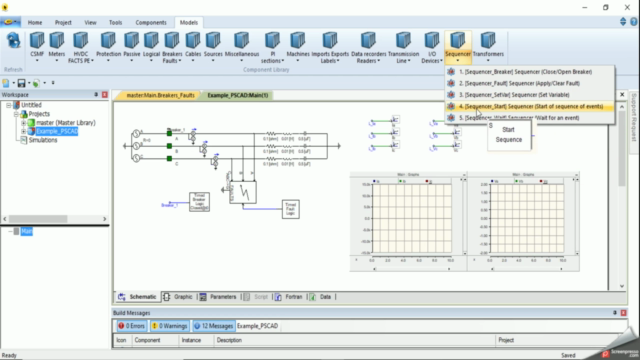Click the Save icon in quick toolbar
This screenshot has width=640, height=360.
[x=21, y=83]
